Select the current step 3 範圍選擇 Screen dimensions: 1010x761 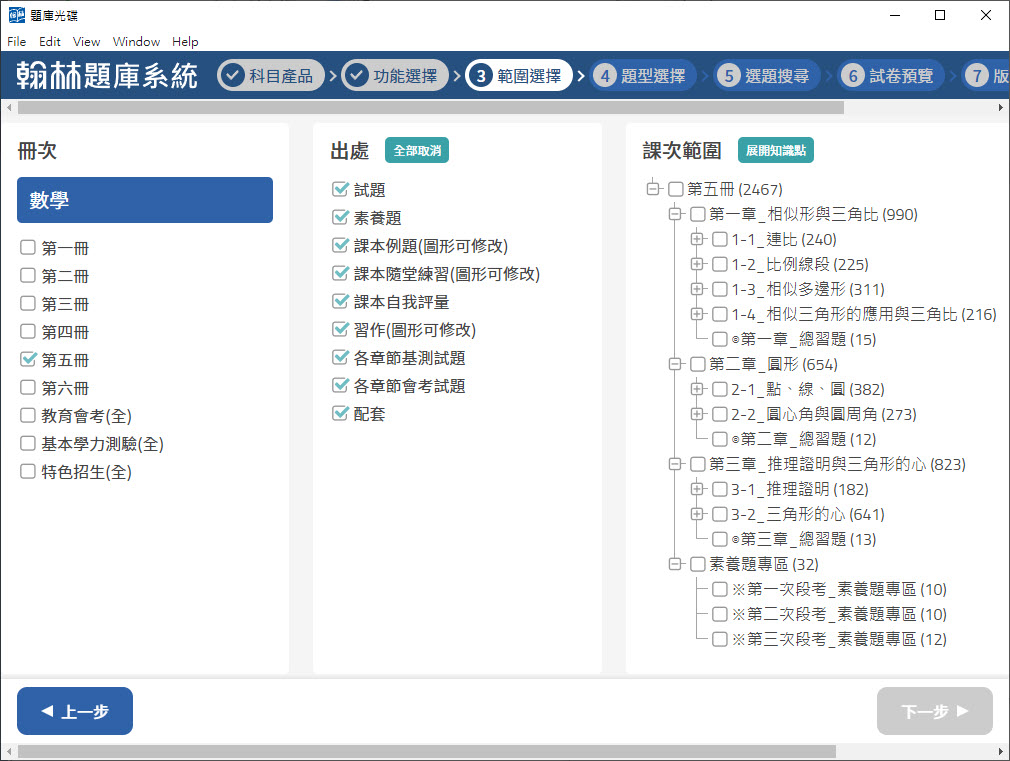click(519, 76)
